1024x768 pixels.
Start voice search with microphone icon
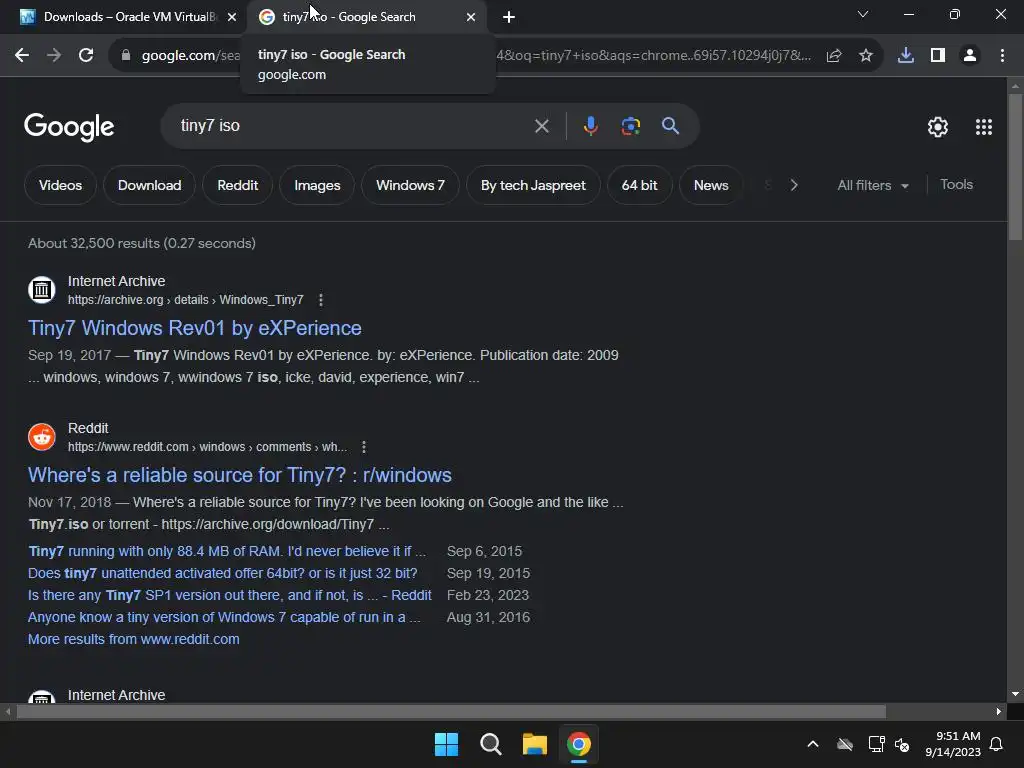[590, 126]
